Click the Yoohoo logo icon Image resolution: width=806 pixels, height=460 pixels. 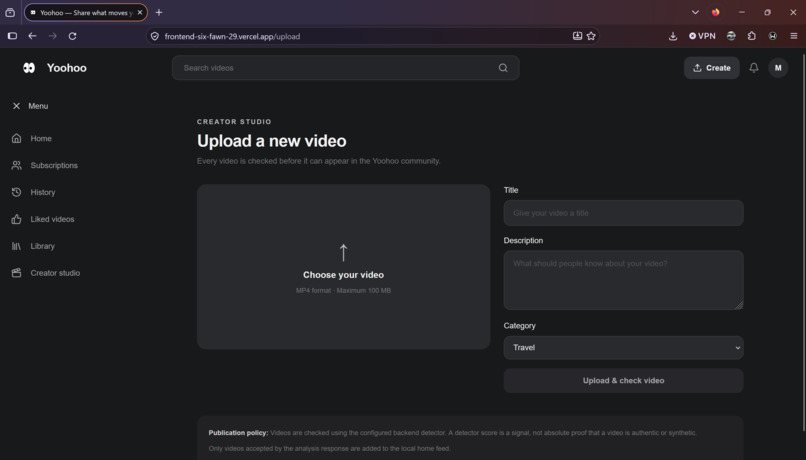(29, 68)
